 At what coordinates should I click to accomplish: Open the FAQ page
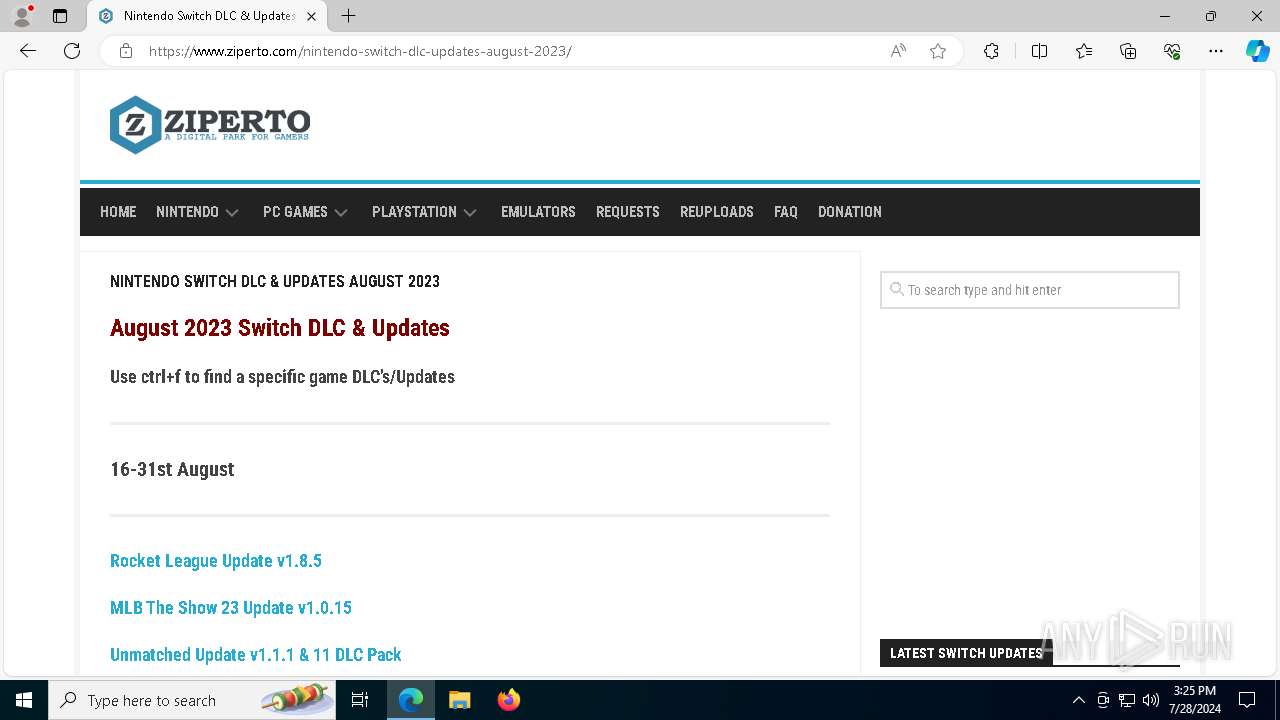[786, 212]
